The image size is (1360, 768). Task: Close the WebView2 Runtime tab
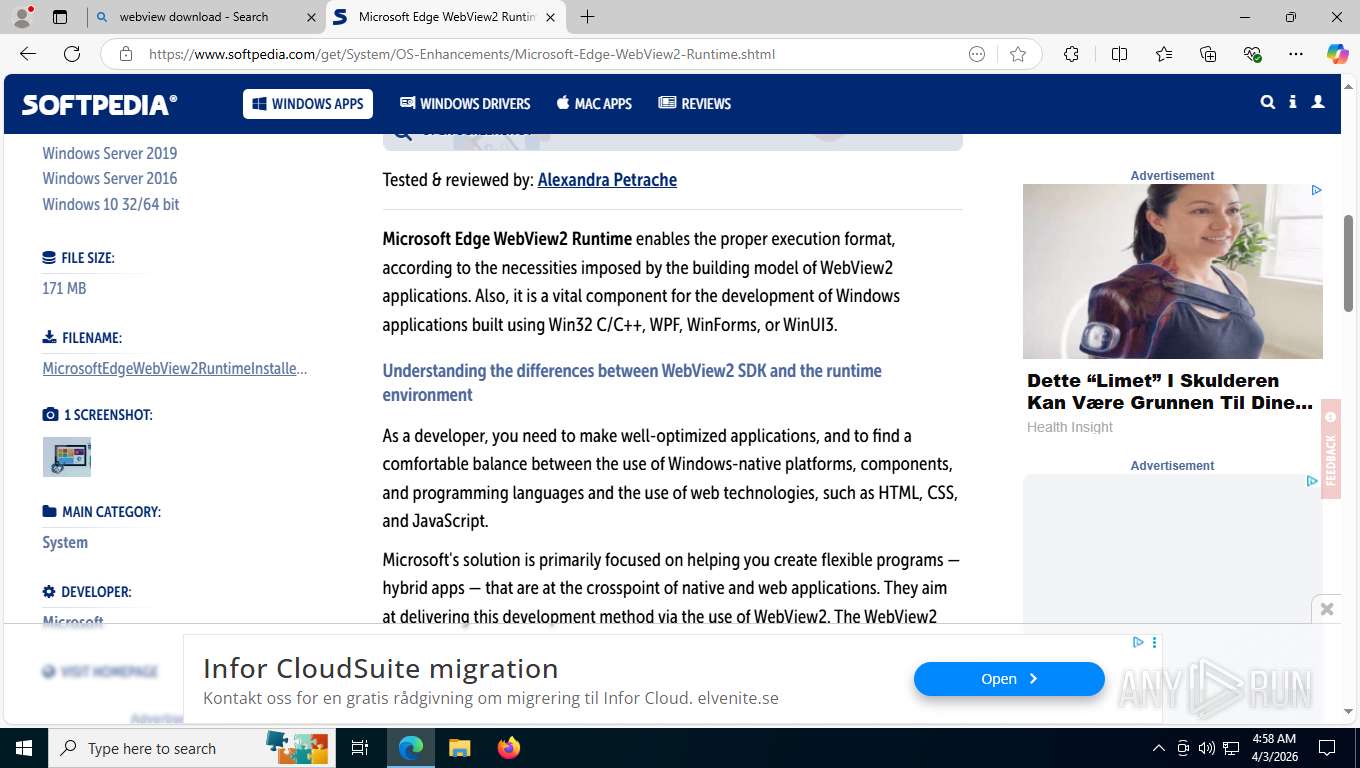coord(552,17)
